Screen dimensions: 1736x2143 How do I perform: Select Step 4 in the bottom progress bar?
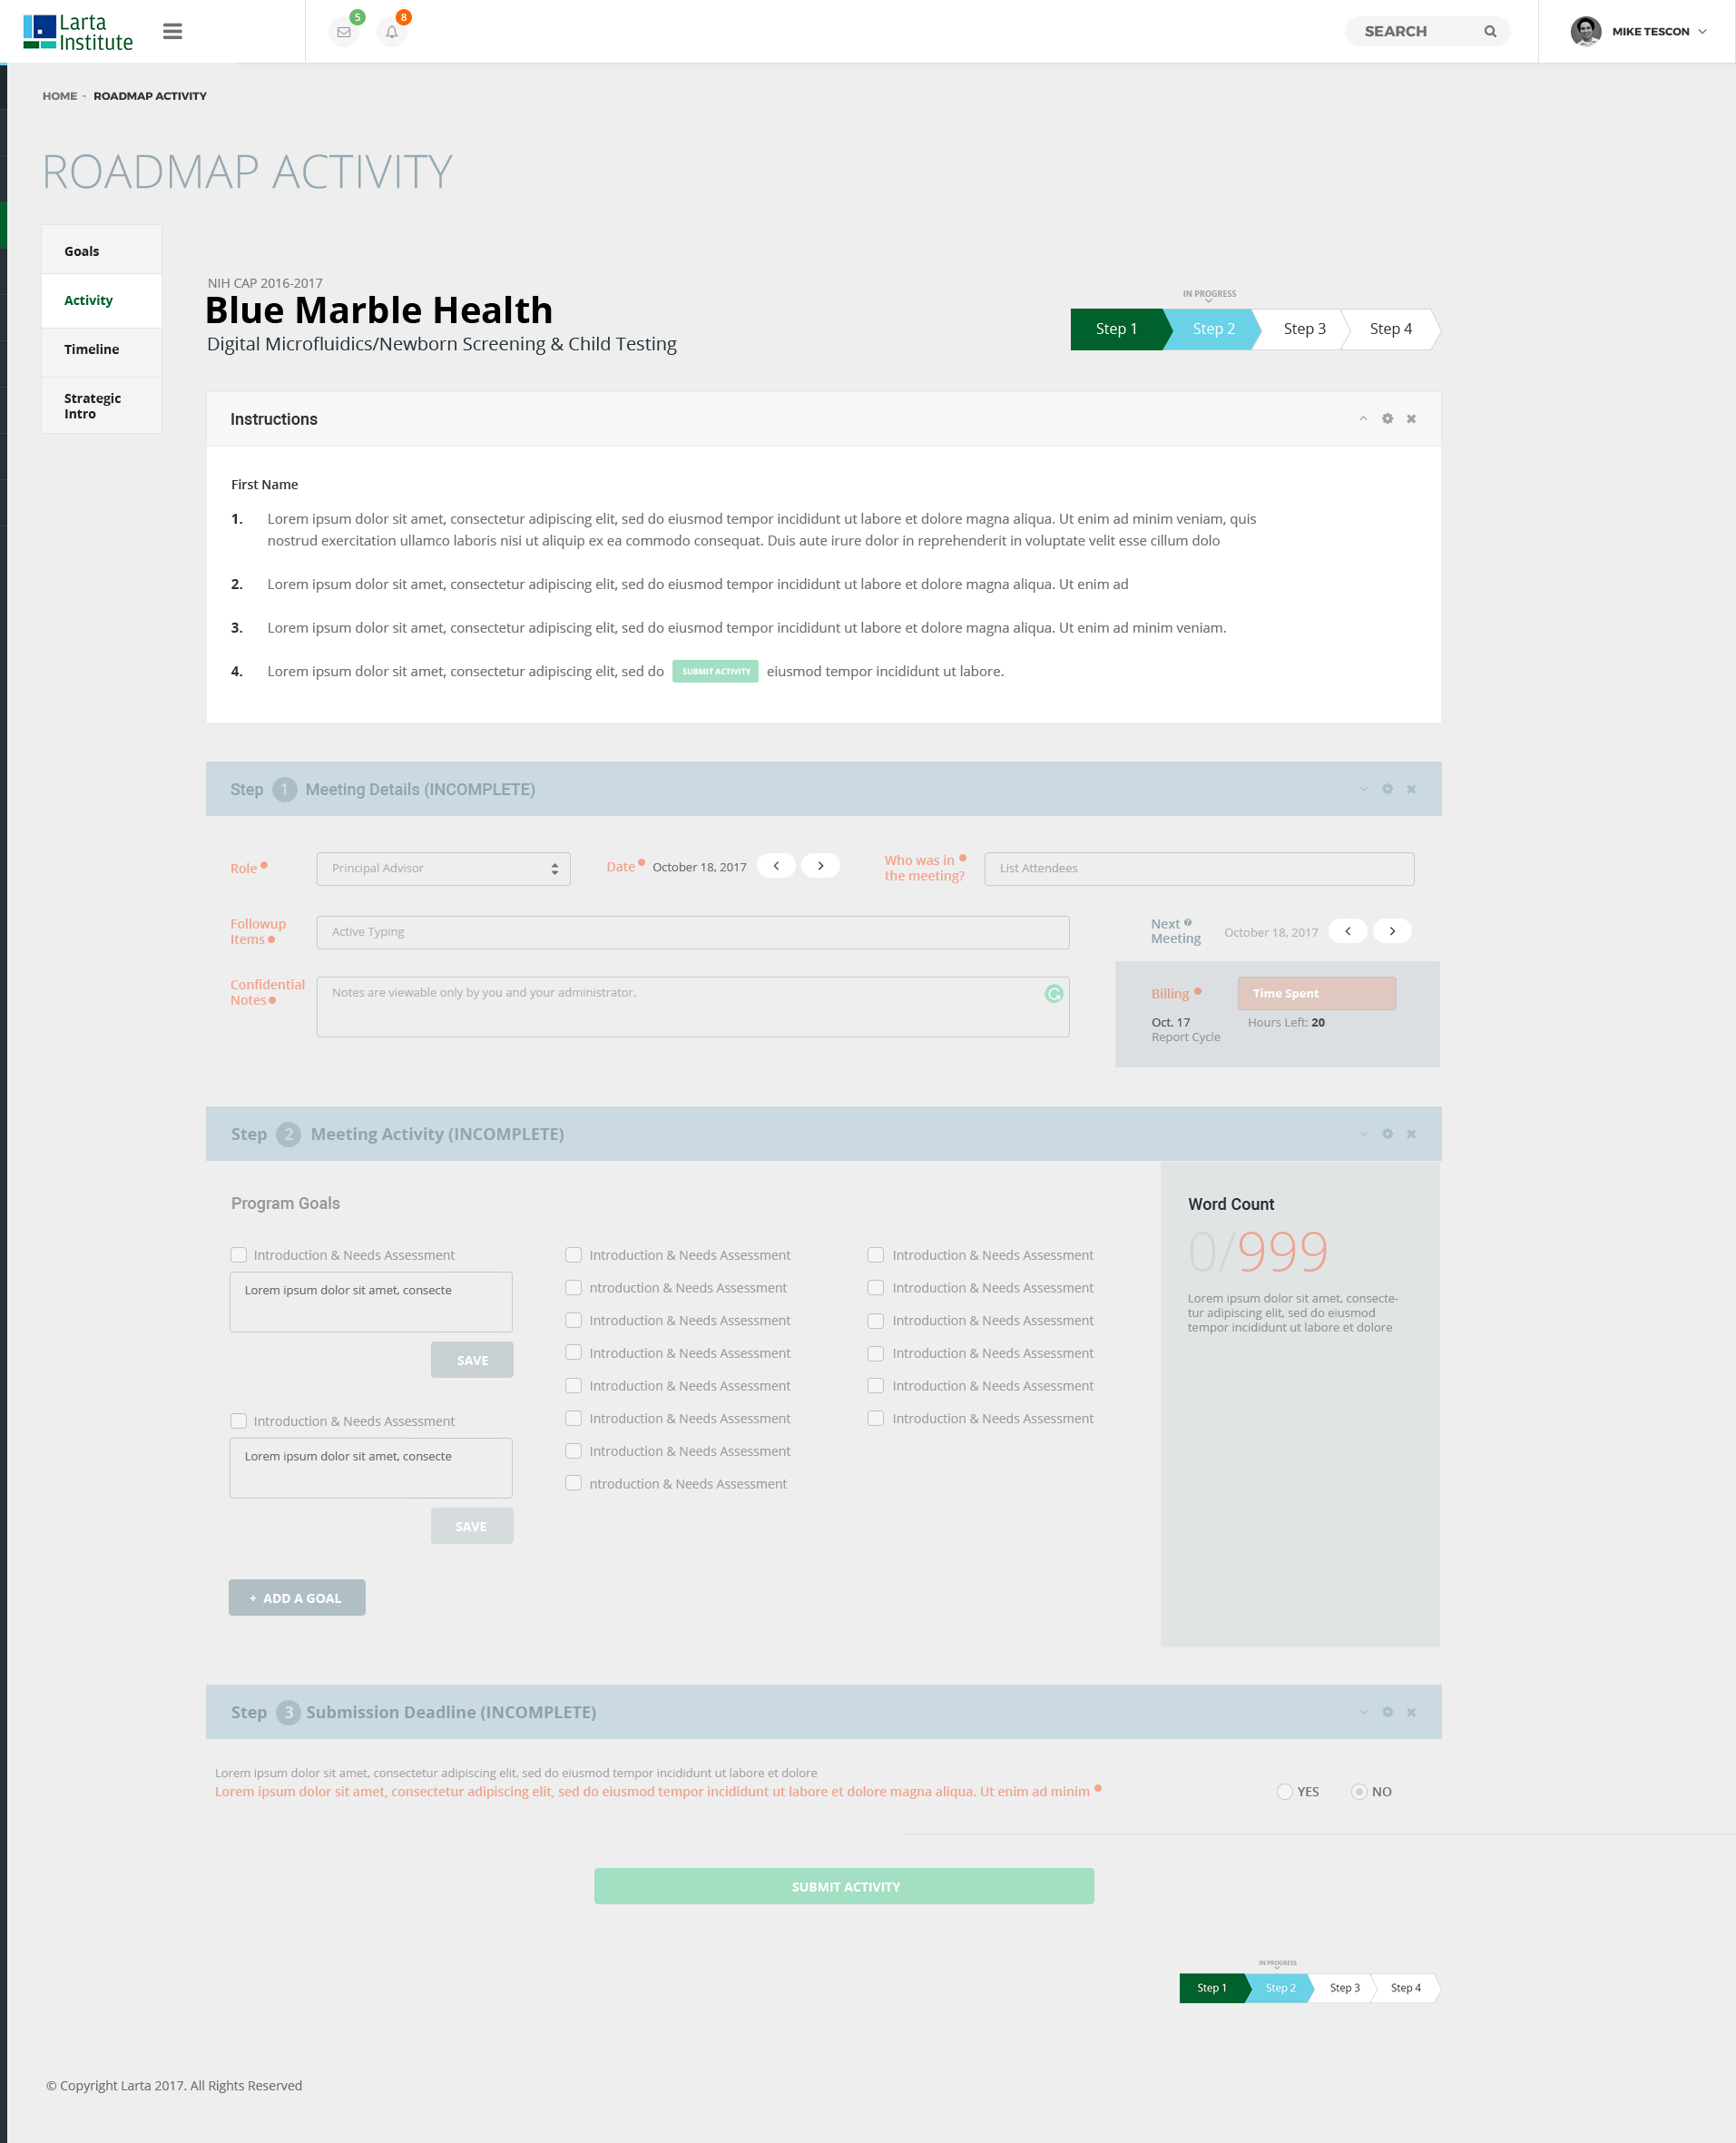[x=1405, y=1988]
